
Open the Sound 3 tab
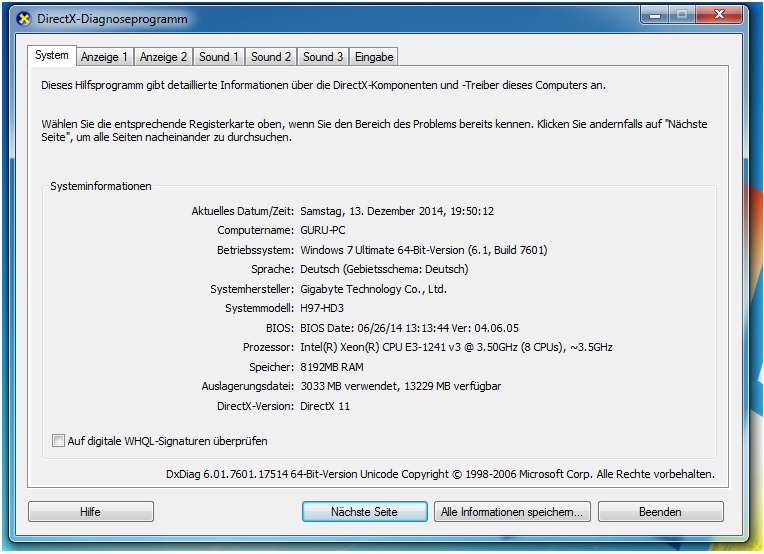coord(323,57)
